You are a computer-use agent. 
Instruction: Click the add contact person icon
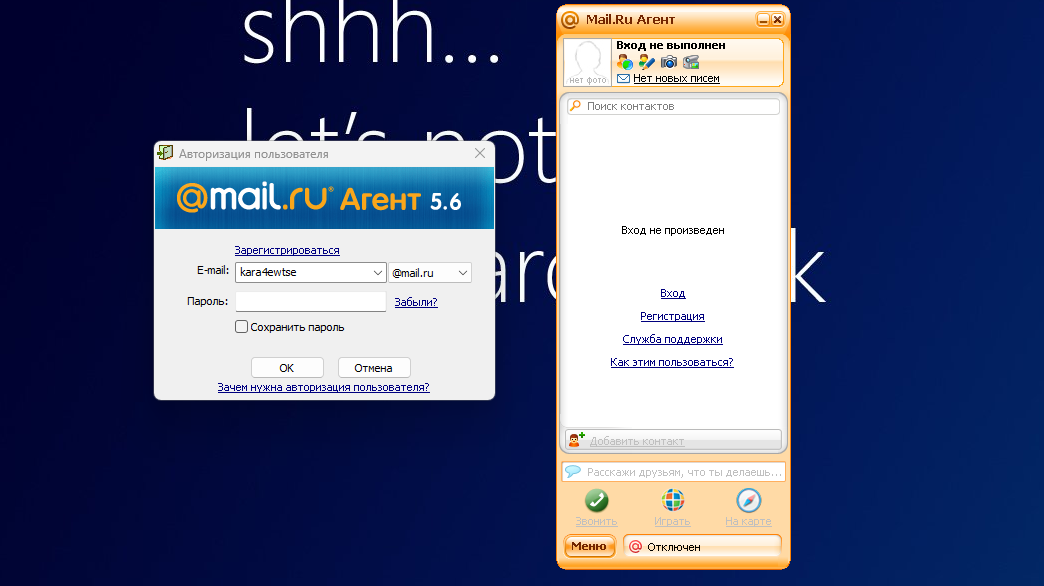coord(577,440)
